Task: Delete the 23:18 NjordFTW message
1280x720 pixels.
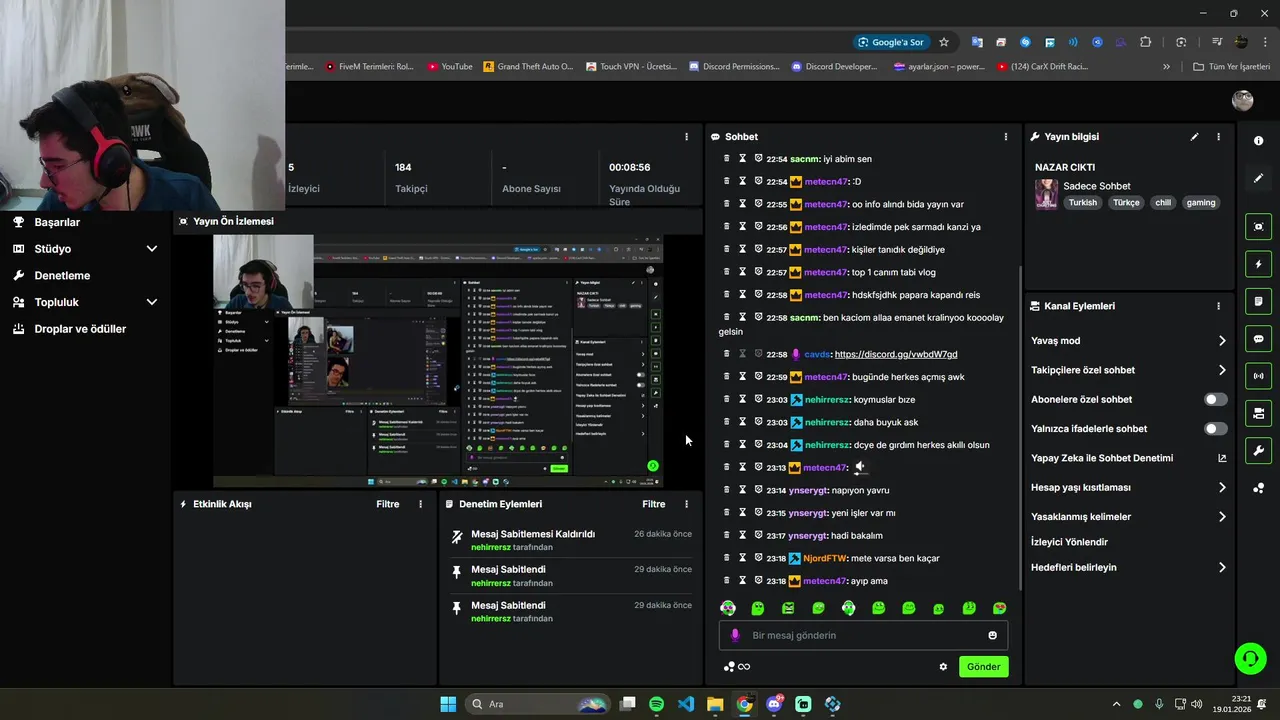Action: [727, 558]
